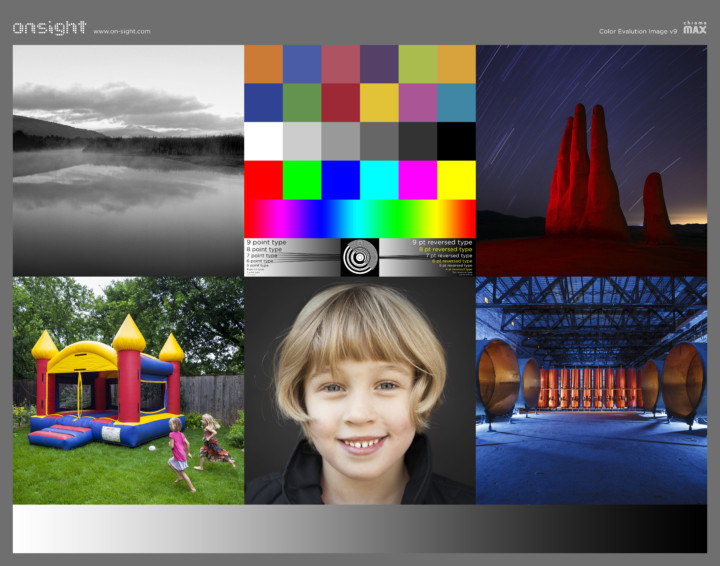This screenshot has height=566, width=720.
Task: Click the Color Evaluation Image v9 label
Action: [x=638, y=31]
